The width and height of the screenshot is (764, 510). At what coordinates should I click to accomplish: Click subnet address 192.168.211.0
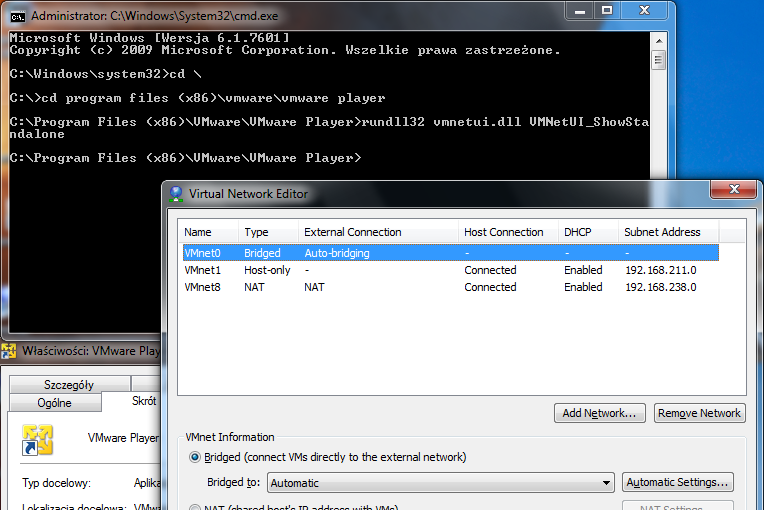tap(661, 270)
